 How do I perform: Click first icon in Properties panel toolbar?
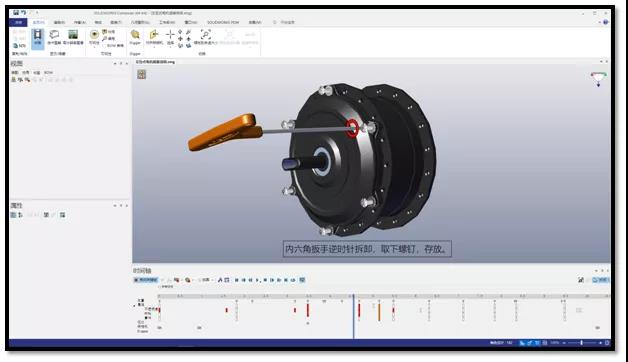point(13,215)
